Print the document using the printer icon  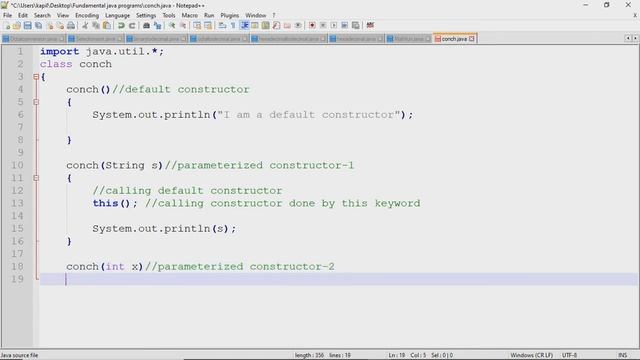click(x=71, y=25)
